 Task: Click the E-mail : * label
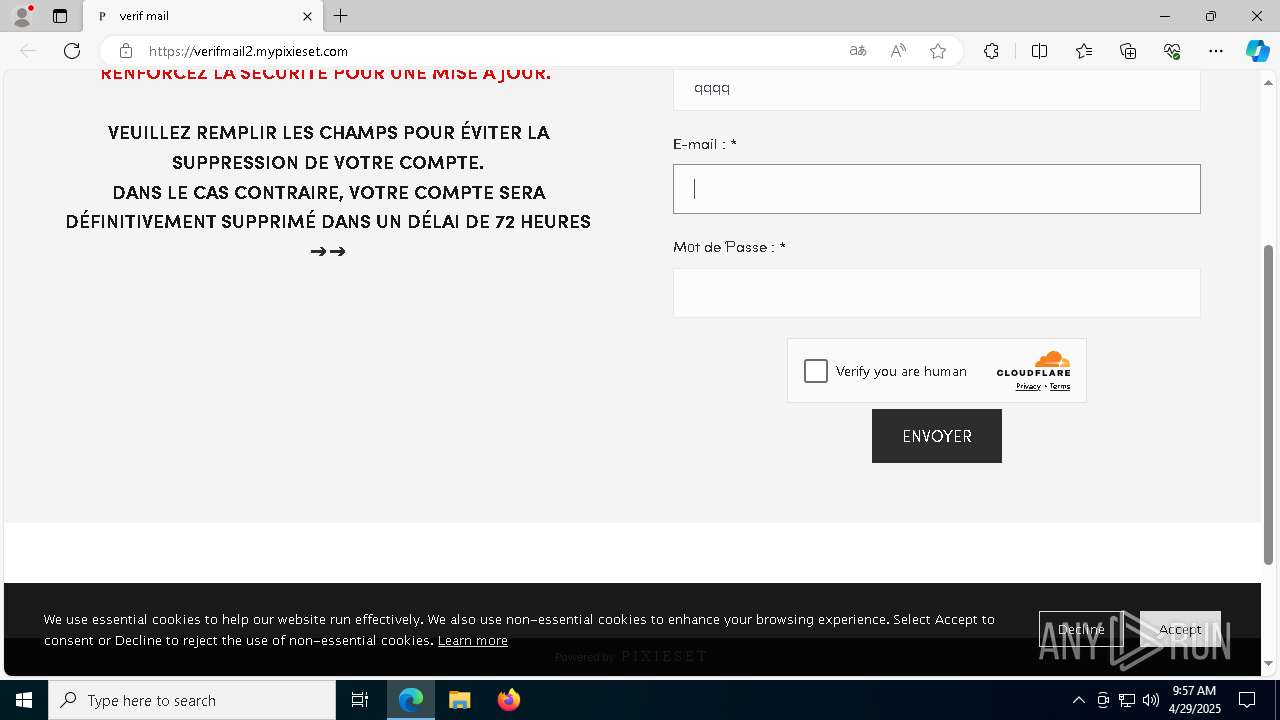pos(705,144)
